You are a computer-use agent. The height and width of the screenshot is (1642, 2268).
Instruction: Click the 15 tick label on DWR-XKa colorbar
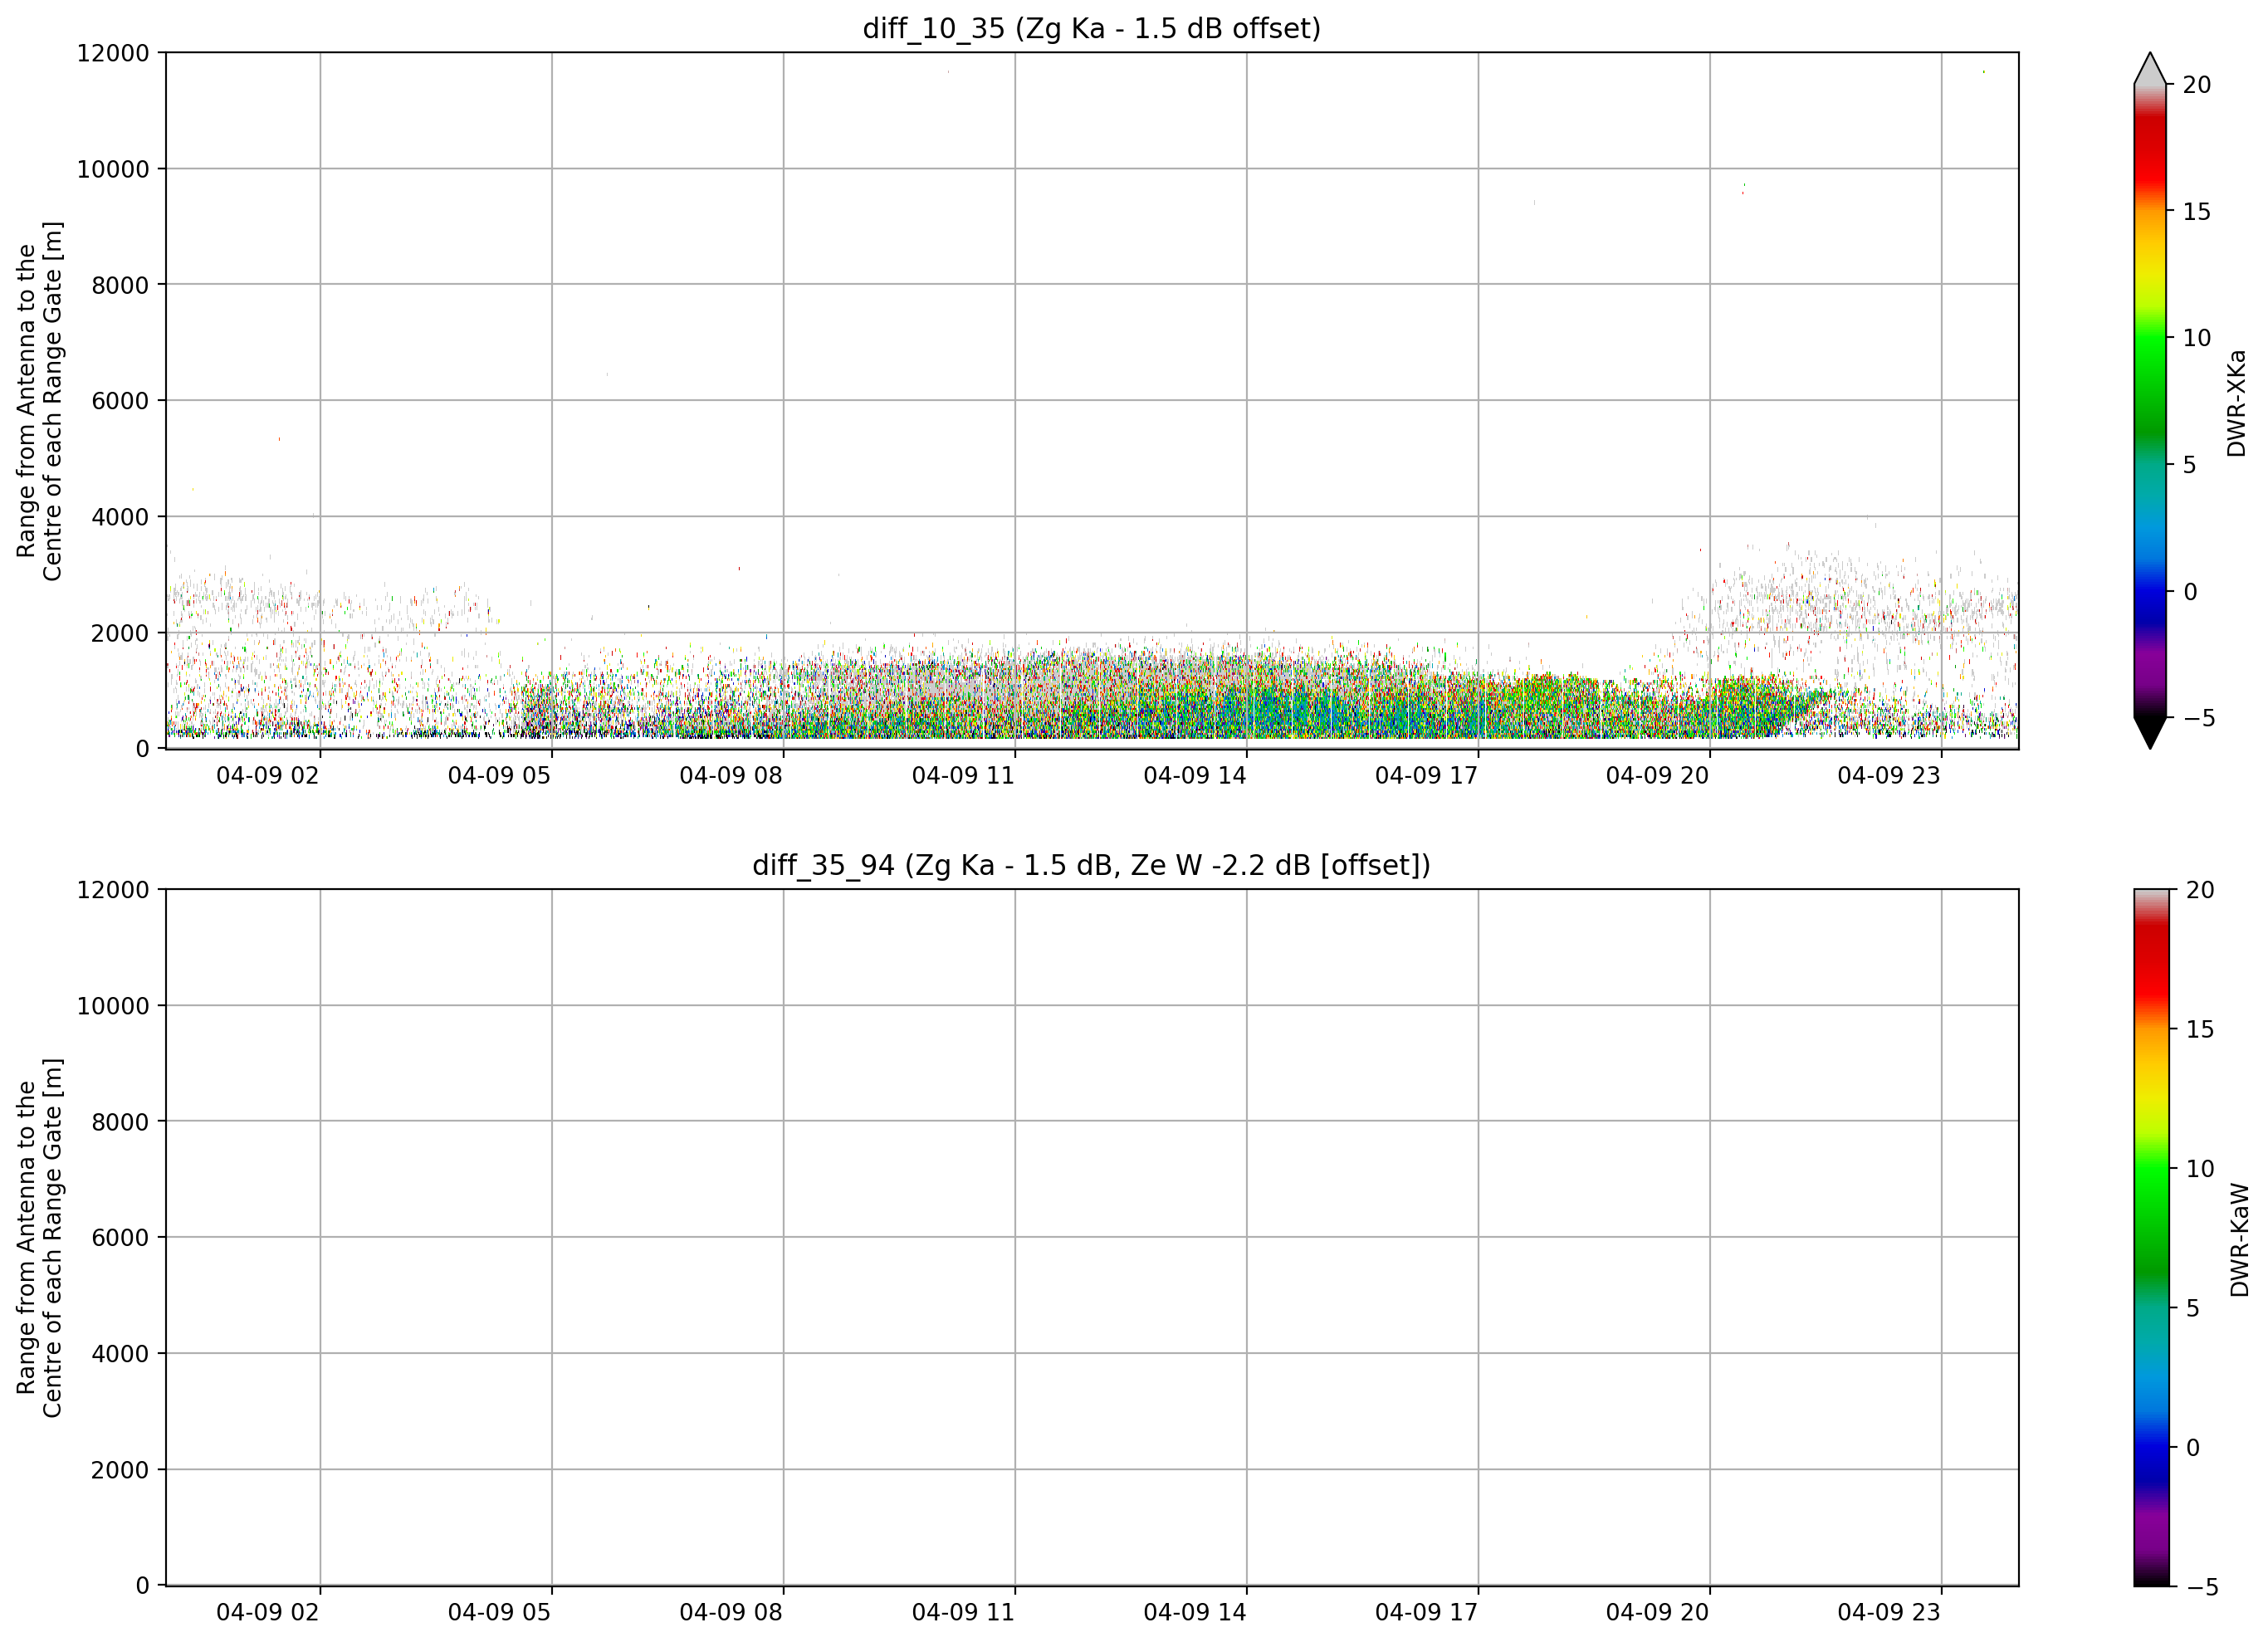tap(2196, 212)
